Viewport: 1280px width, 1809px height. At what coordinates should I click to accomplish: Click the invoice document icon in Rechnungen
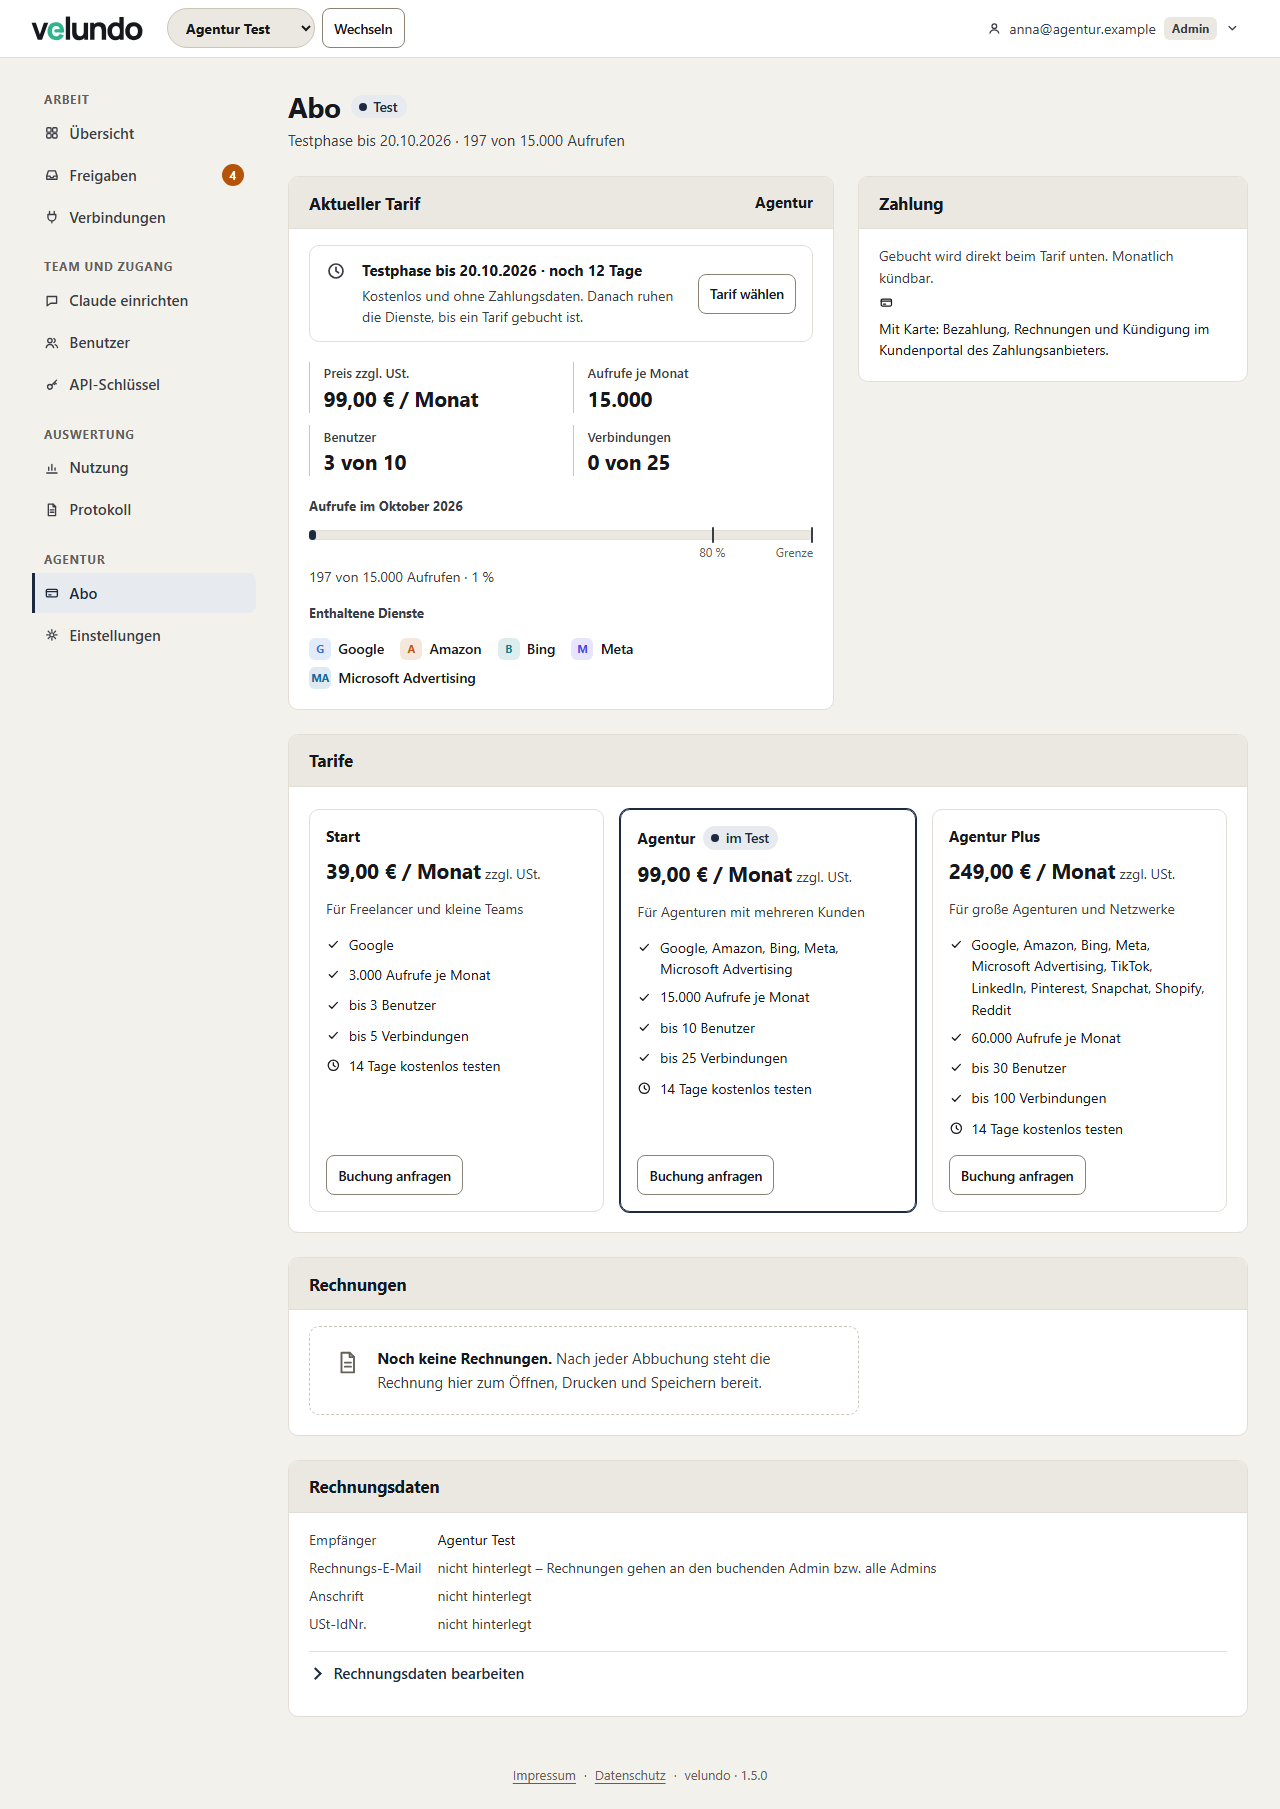coord(348,1362)
